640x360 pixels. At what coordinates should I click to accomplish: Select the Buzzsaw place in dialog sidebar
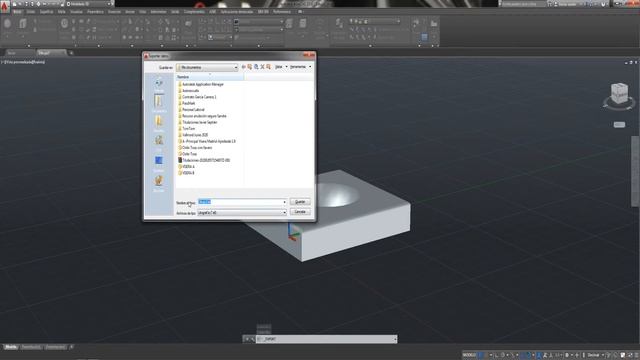pos(159,182)
